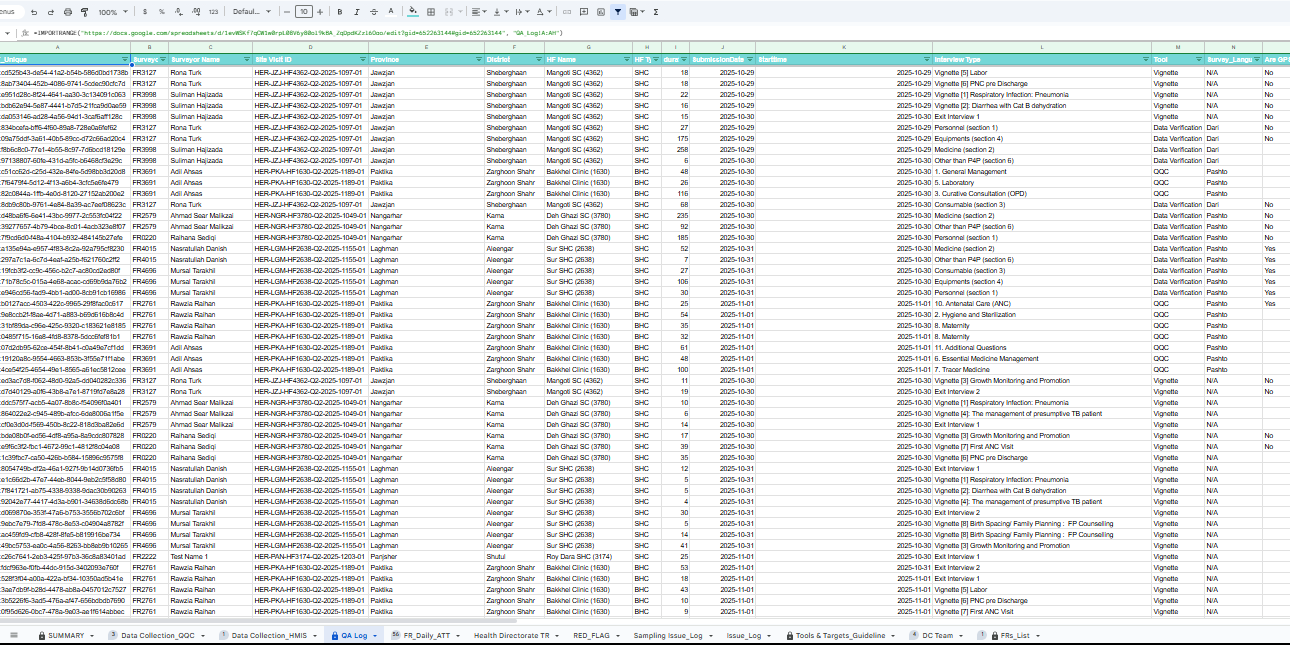The width and height of the screenshot is (1290, 645).
Task: Decrease font size minus button
Action: pyautogui.click(x=288, y=12)
